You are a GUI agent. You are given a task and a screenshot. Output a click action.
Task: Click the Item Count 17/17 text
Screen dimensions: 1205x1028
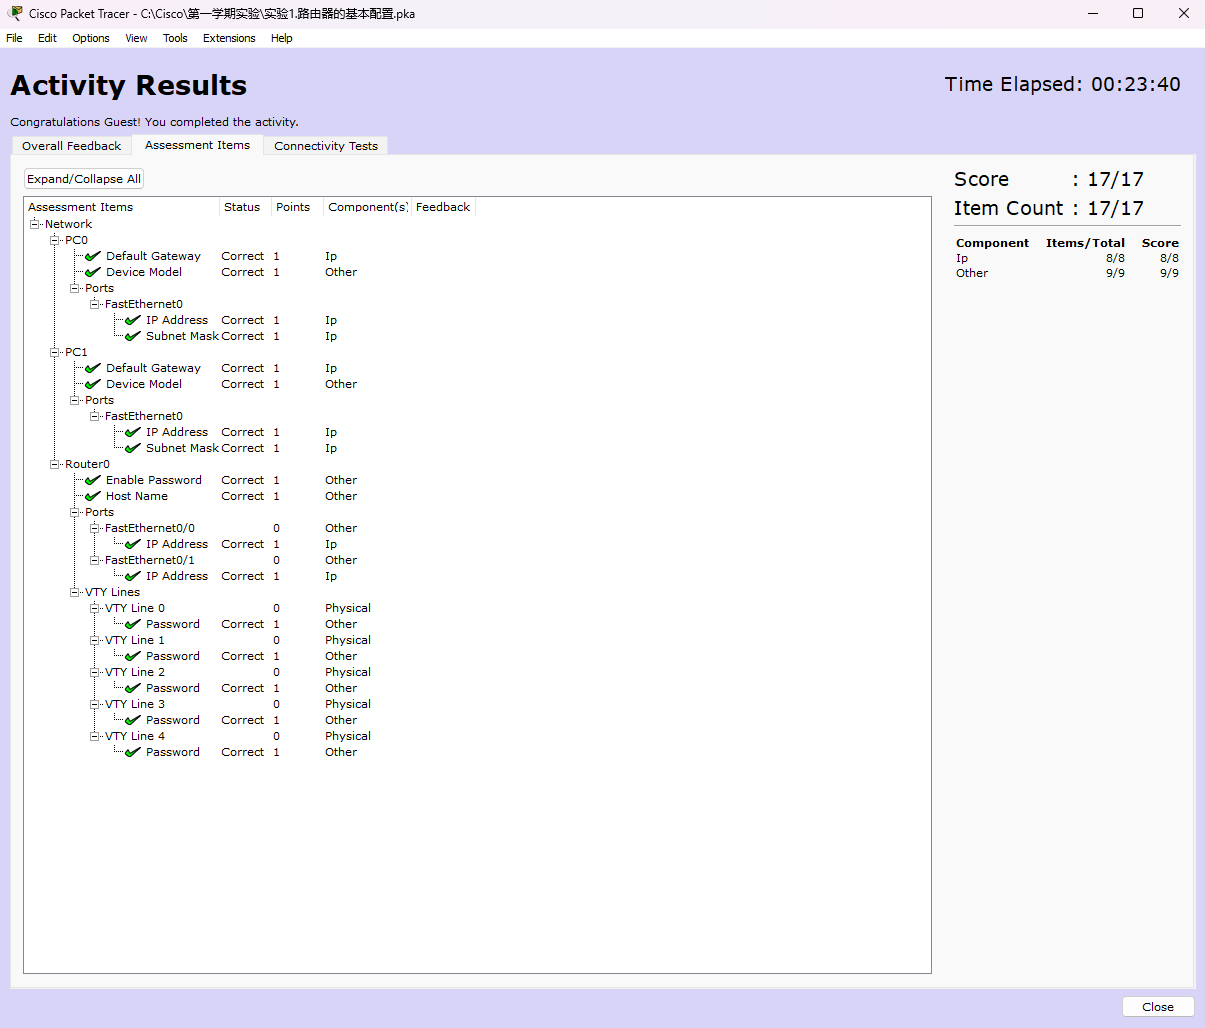1048,208
